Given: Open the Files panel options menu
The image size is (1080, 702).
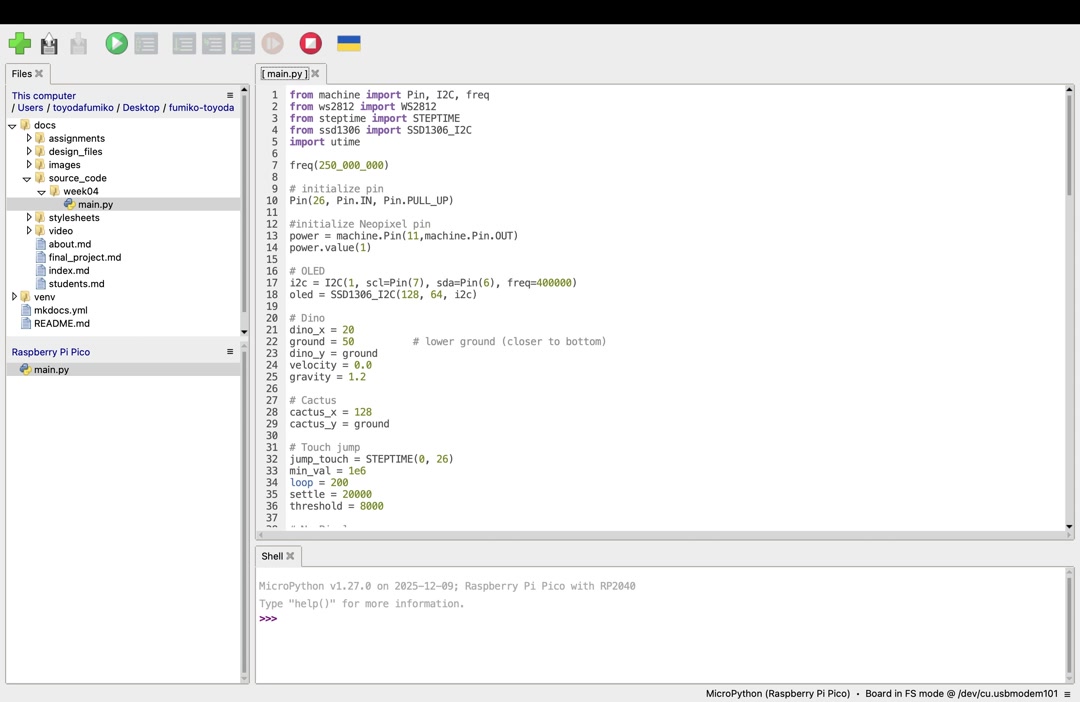Looking at the screenshot, I should [x=230, y=95].
